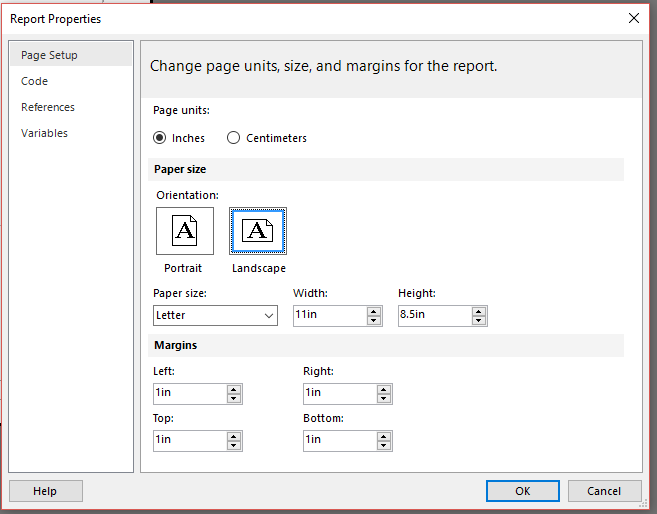Choose Inches as page units
Viewport: 657px width, 514px height.
tap(160, 138)
